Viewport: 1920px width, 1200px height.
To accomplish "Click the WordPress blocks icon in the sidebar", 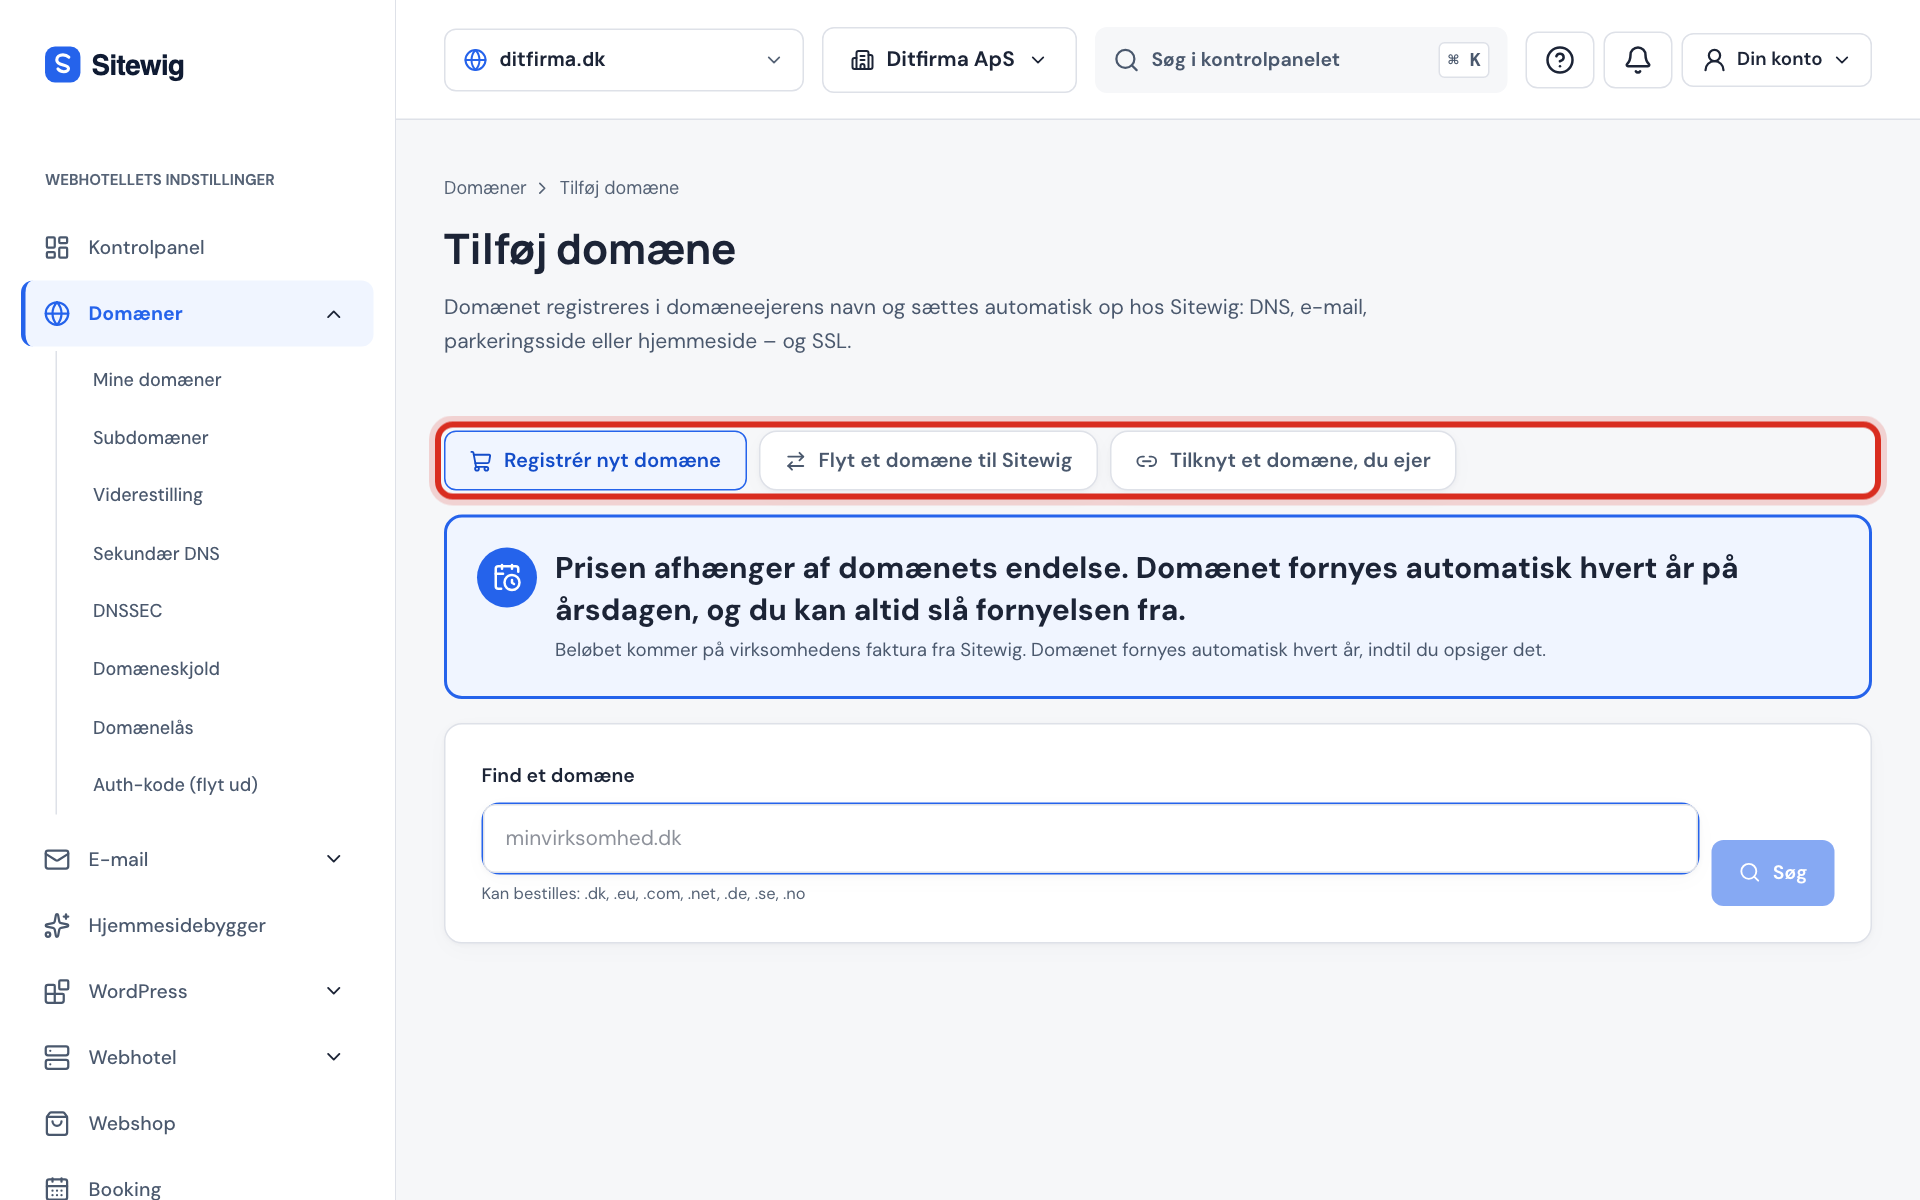I will click(x=57, y=991).
